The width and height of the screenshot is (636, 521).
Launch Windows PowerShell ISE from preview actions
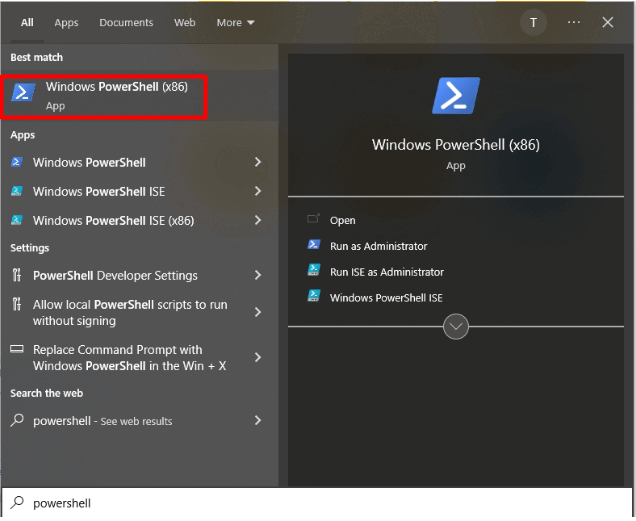[x=386, y=298]
